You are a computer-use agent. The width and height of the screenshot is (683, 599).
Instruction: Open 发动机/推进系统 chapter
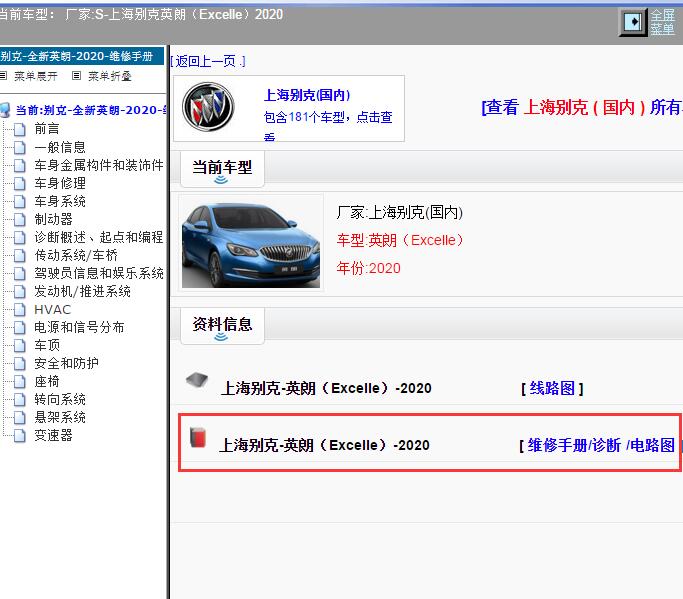82,291
